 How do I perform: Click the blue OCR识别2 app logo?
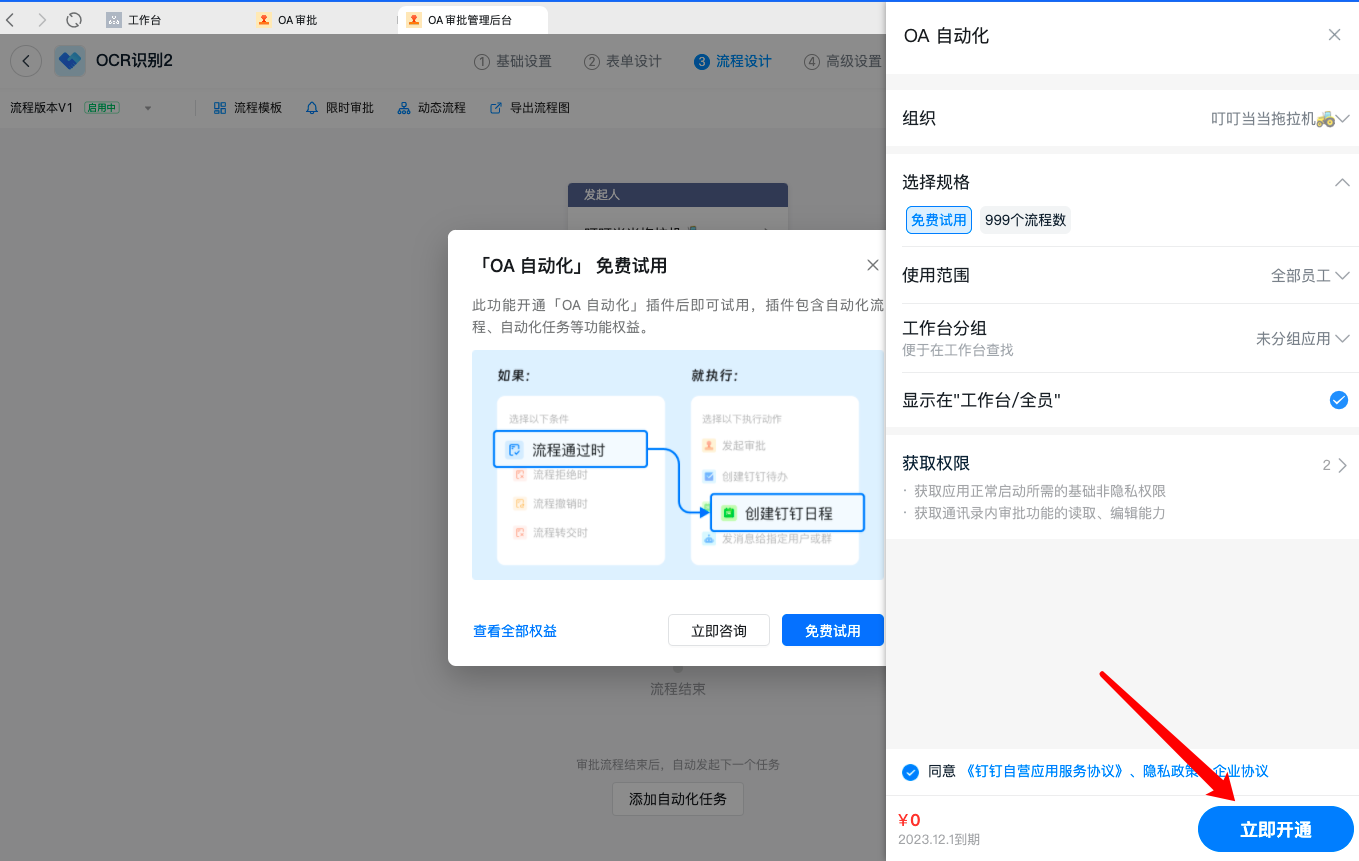coord(70,61)
